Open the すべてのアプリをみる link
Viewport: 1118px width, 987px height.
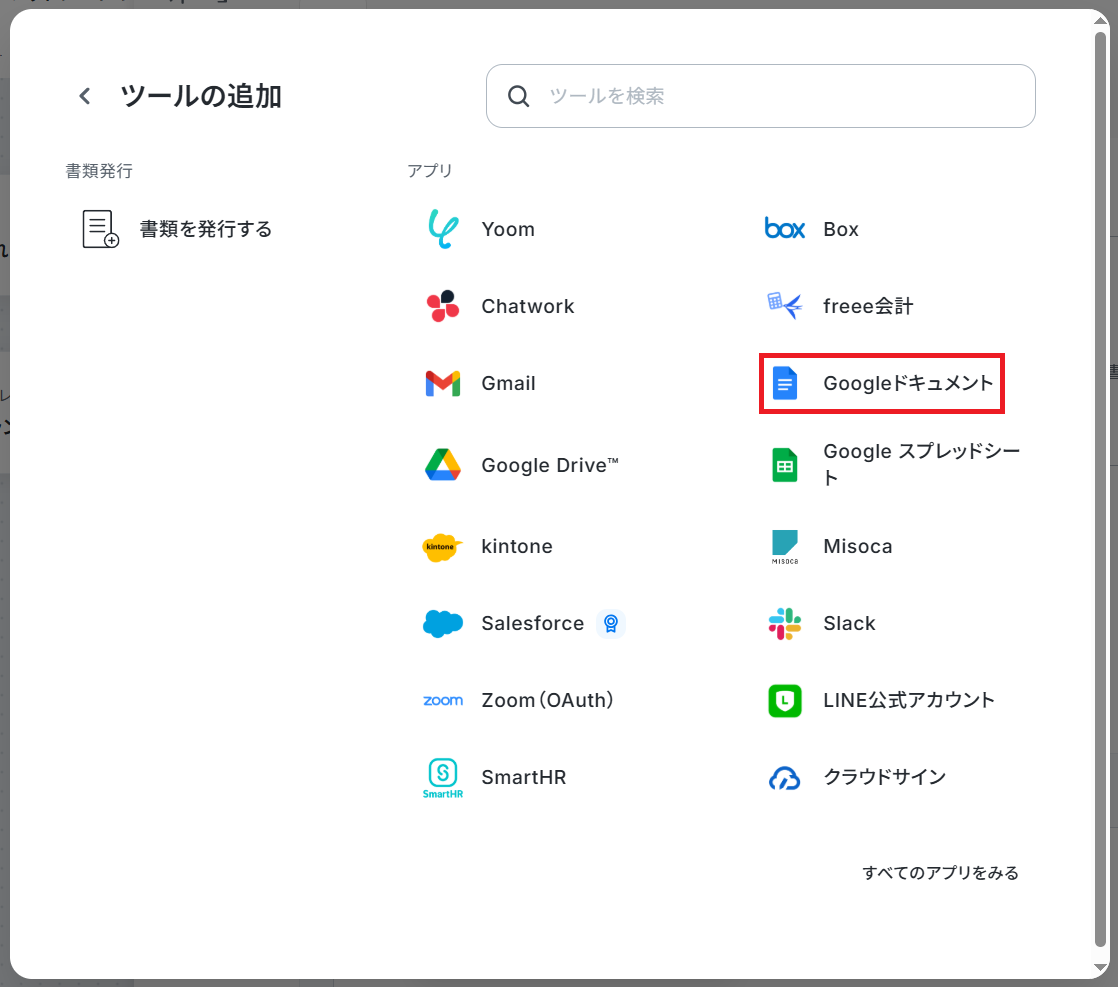[x=940, y=873]
